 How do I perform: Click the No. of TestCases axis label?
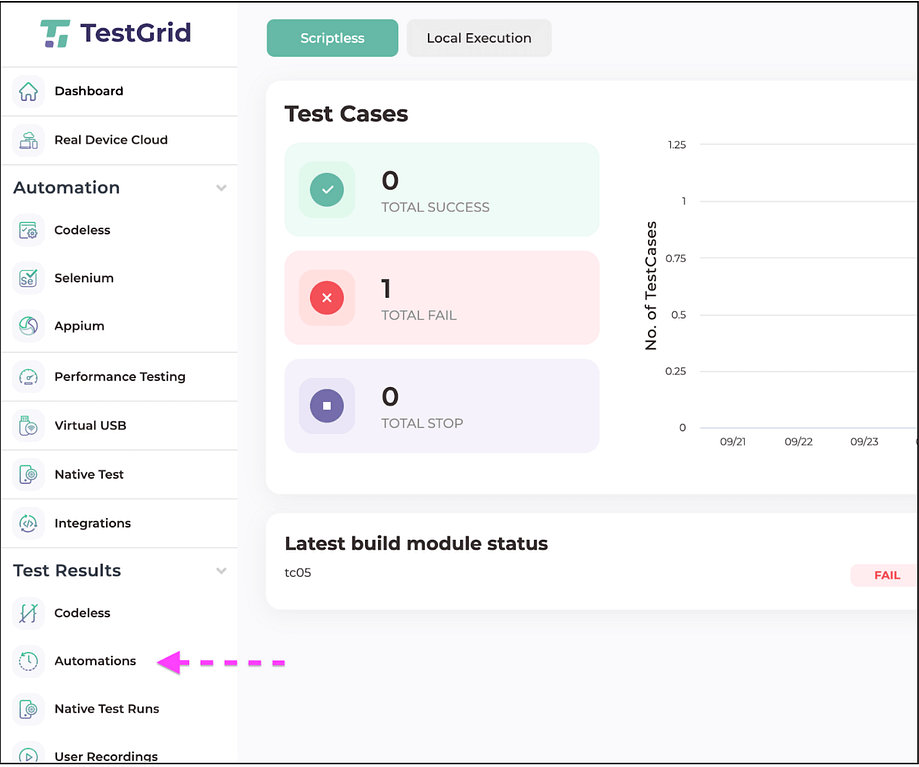coord(651,286)
